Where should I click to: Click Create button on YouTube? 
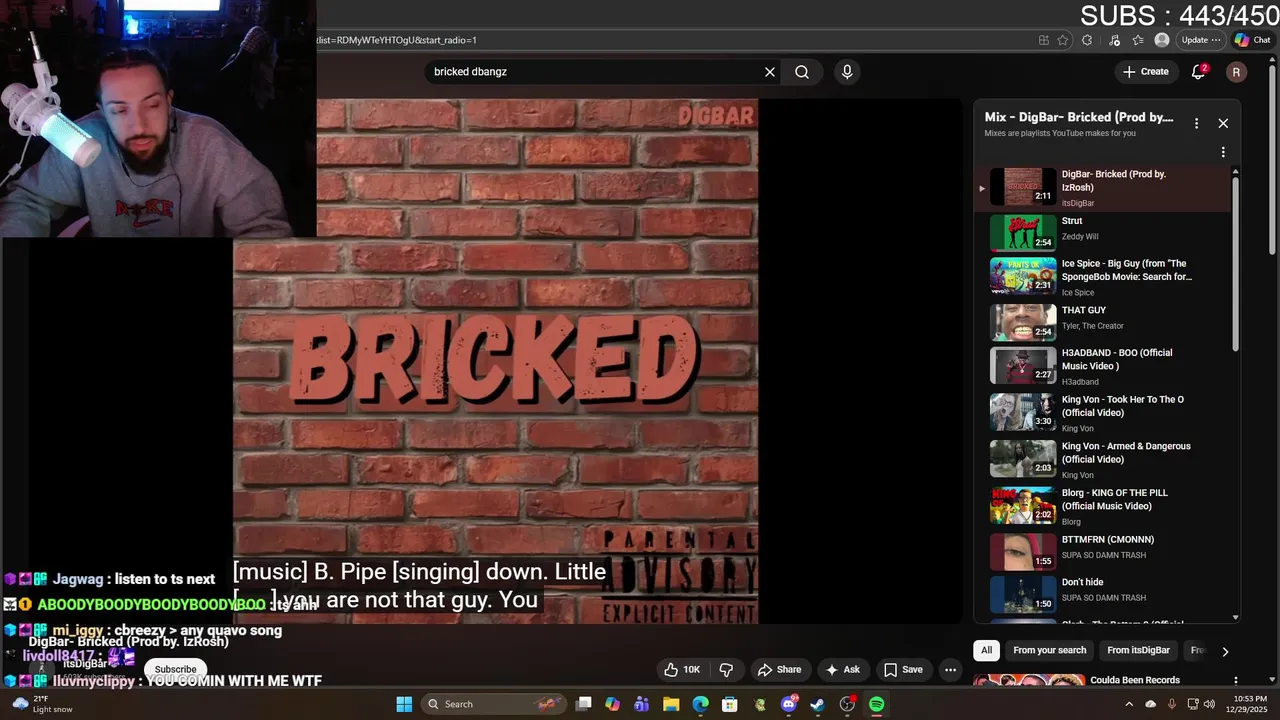coord(1146,72)
